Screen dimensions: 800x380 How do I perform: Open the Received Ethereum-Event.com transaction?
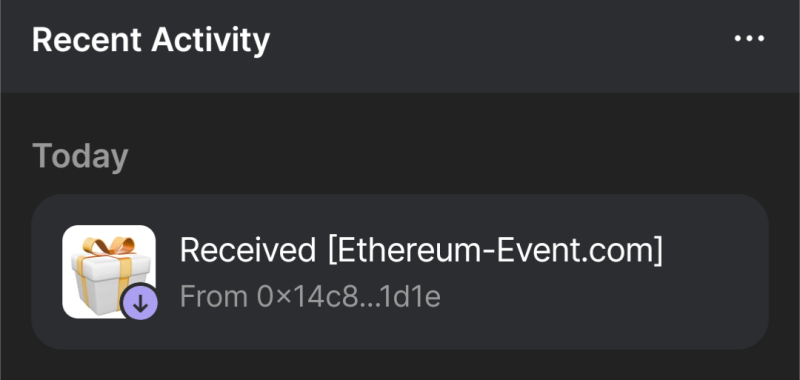pyautogui.click(x=400, y=271)
